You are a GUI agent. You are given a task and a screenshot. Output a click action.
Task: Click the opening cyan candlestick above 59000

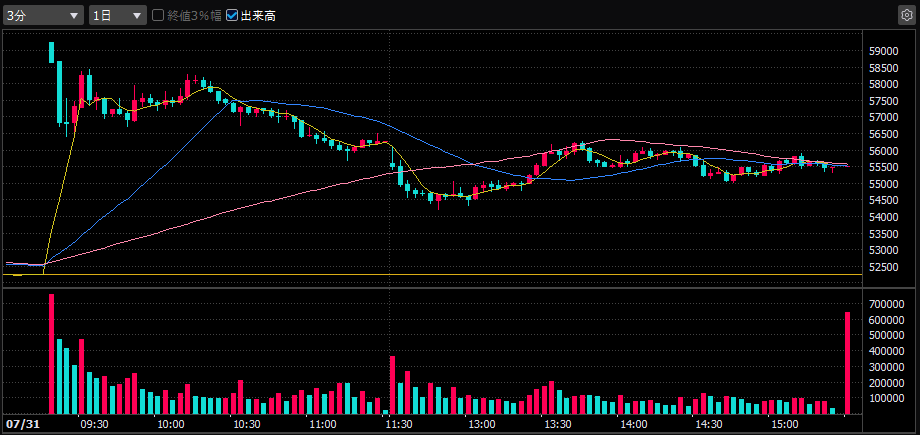[x=52, y=52]
